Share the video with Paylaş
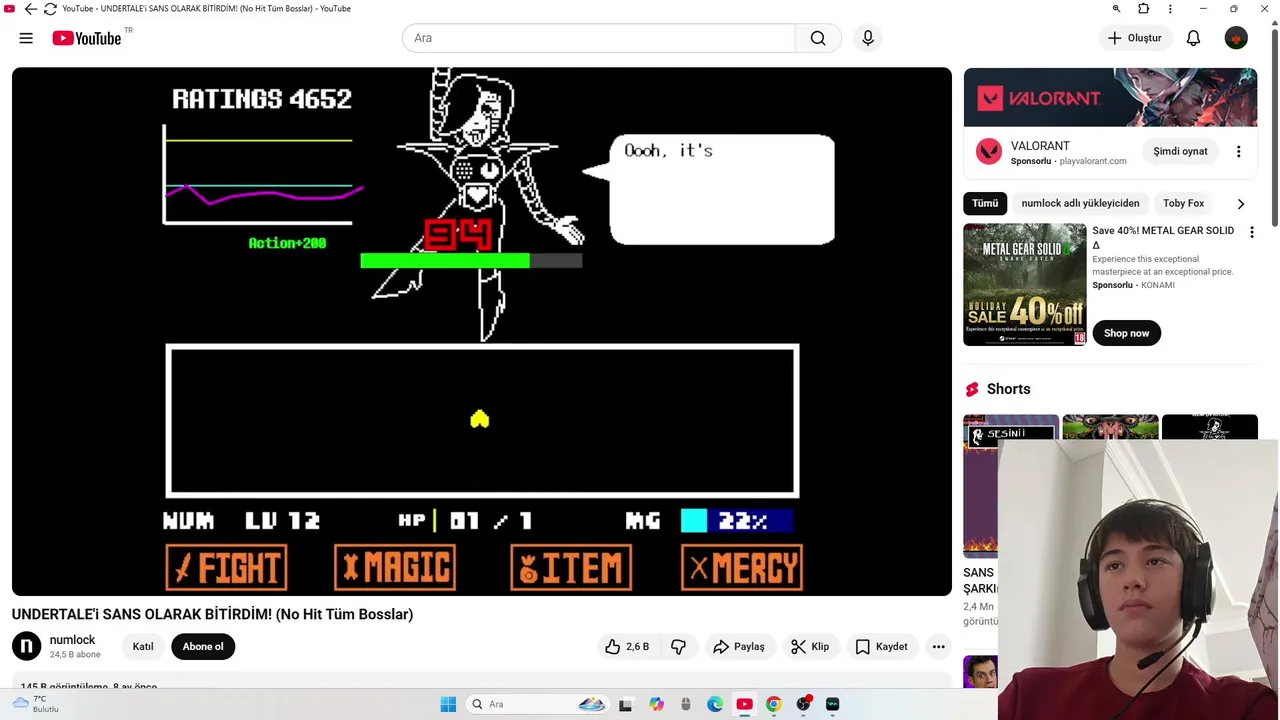Screen dimensions: 1280x720 click(x=738, y=647)
